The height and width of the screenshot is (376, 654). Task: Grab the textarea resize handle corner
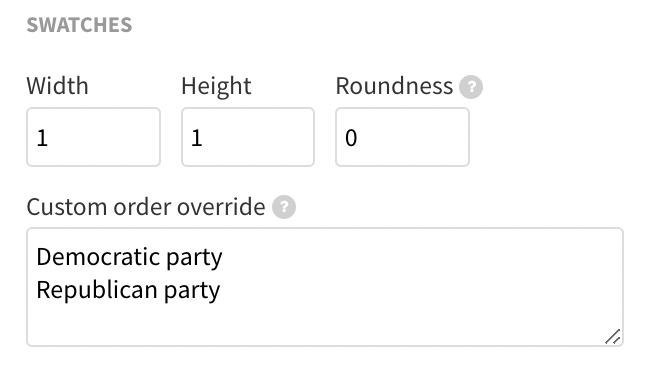(x=612, y=336)
